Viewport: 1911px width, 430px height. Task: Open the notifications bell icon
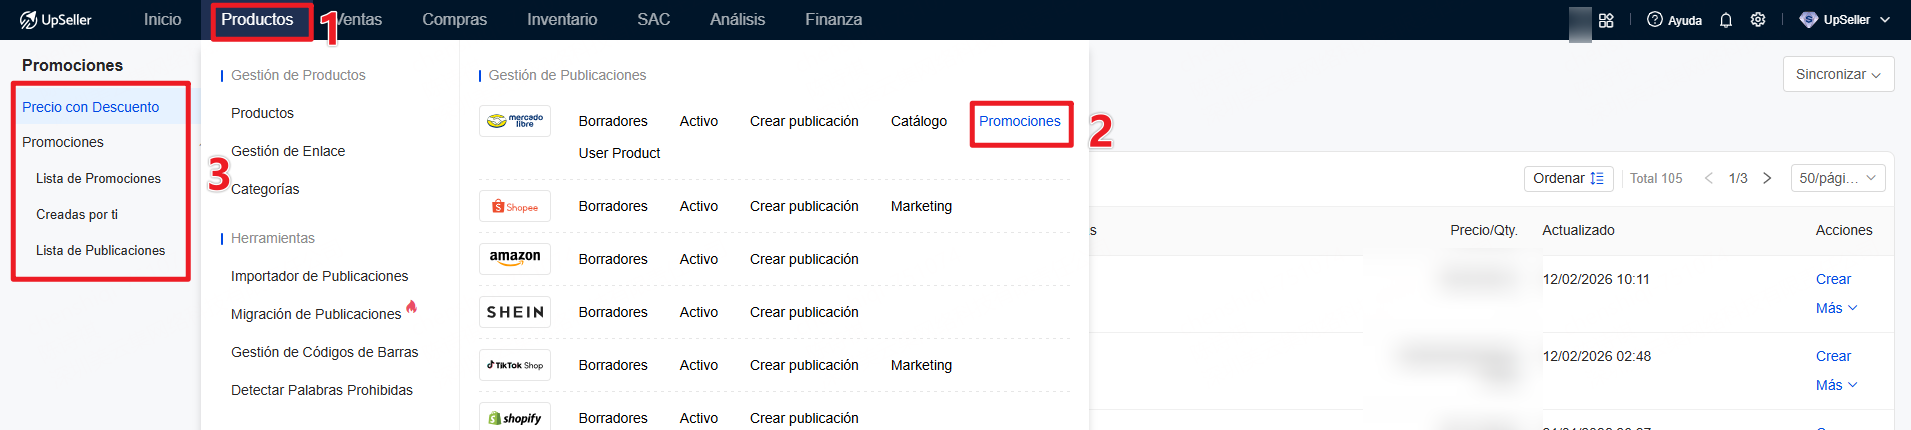click(1725, 20)
